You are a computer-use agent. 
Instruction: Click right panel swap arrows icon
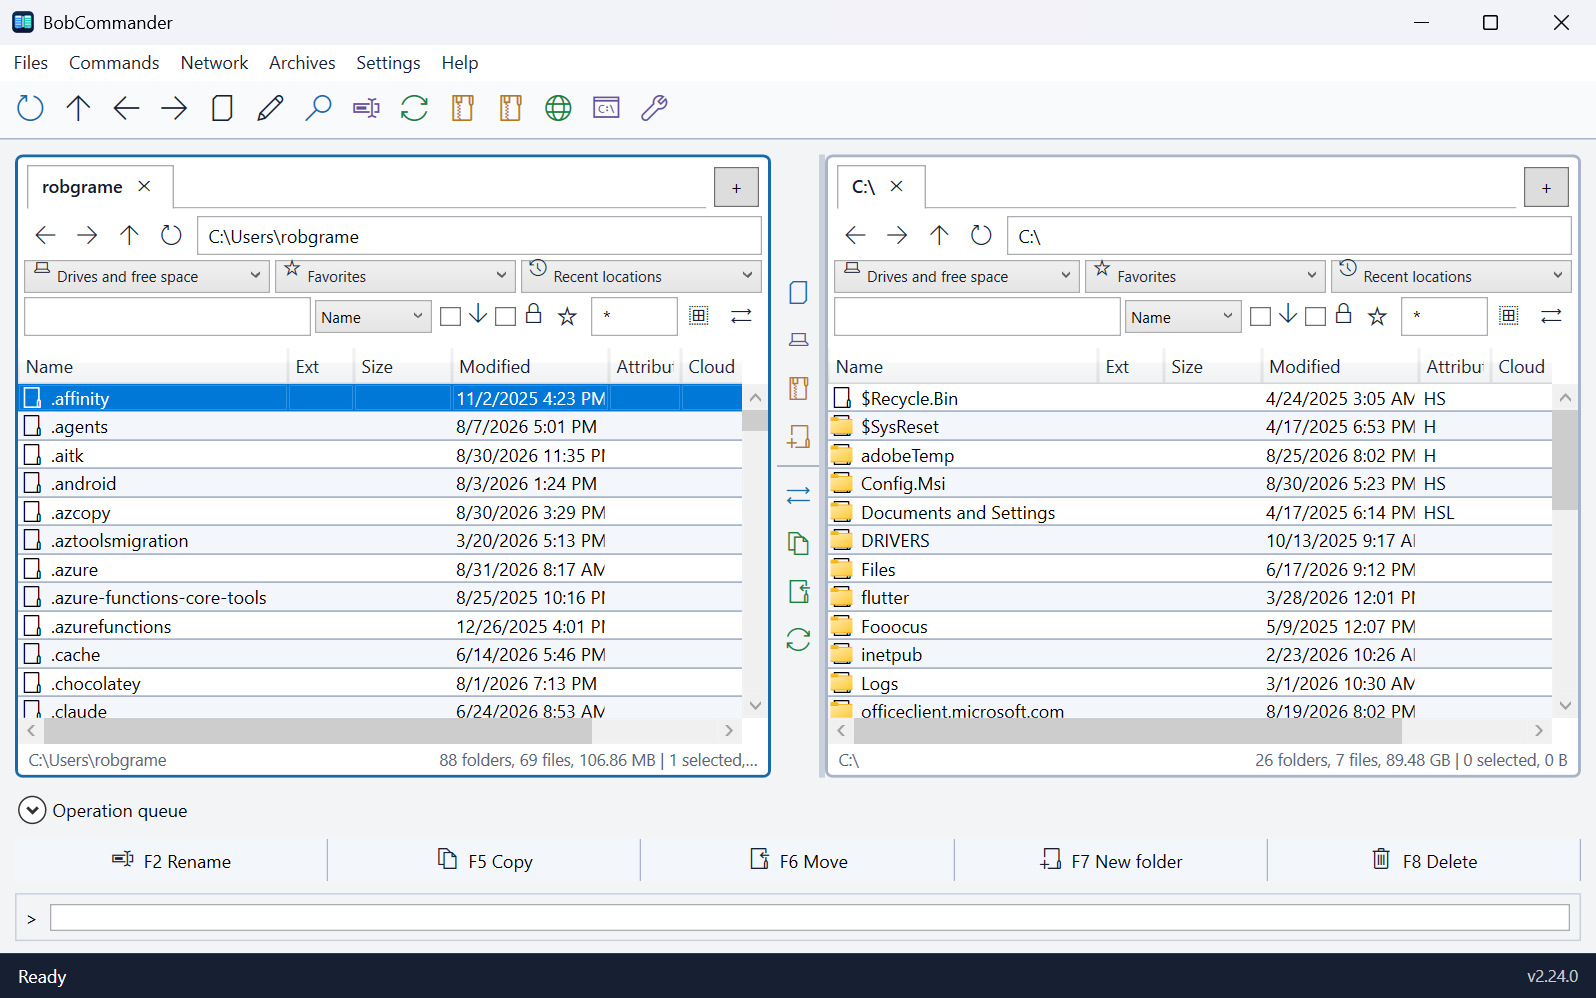(1551, 316)
